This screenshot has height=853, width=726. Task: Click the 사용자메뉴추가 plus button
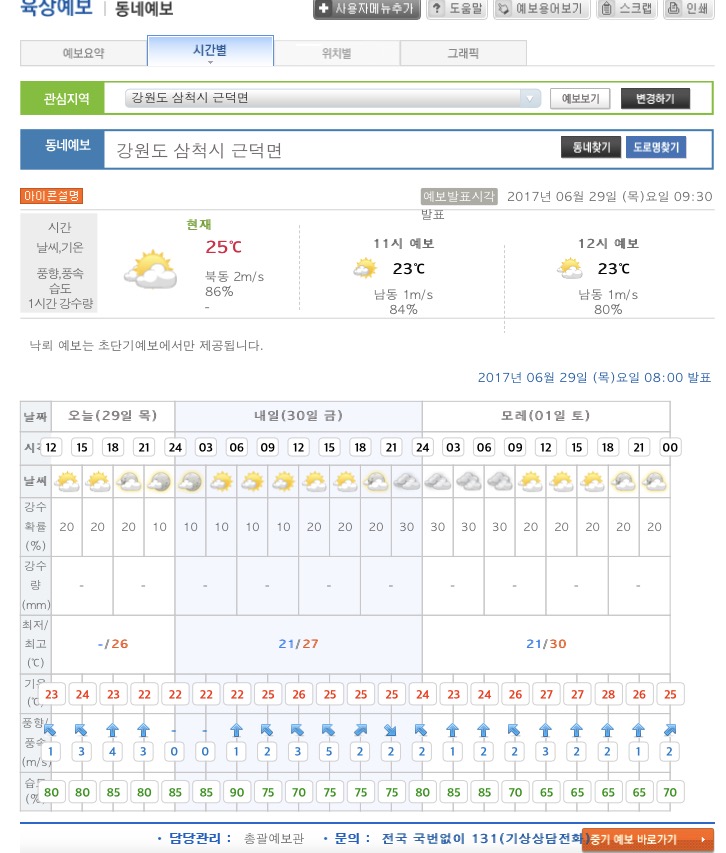click(x=365, y=9)
